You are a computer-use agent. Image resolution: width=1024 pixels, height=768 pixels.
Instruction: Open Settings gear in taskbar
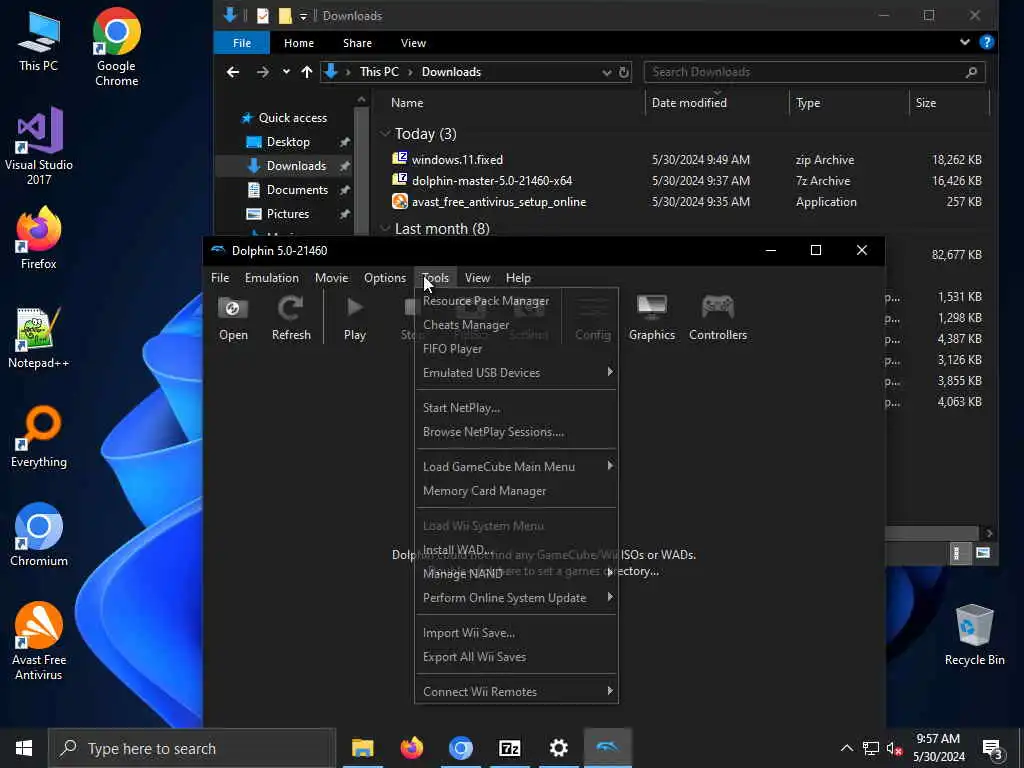click(558, 748)
